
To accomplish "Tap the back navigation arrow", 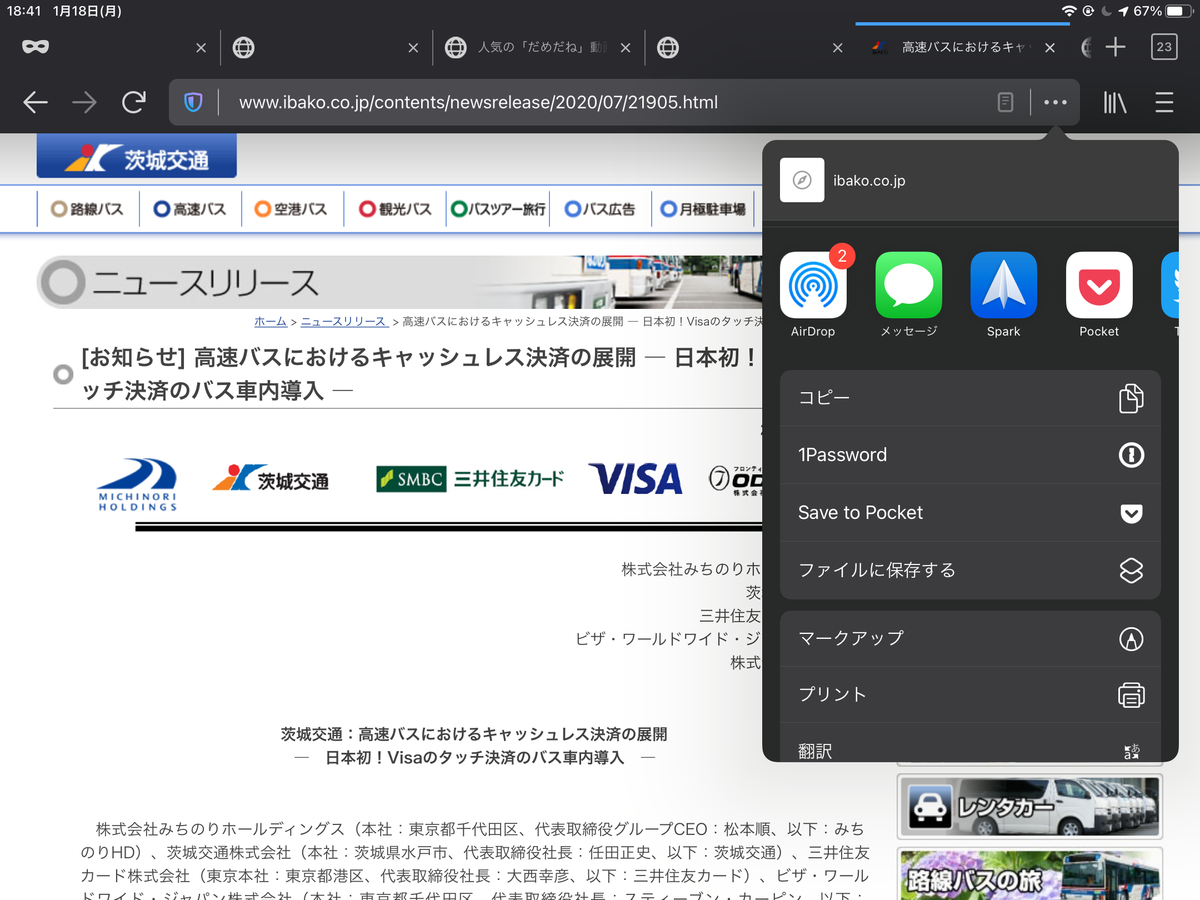I will (35, 102).
